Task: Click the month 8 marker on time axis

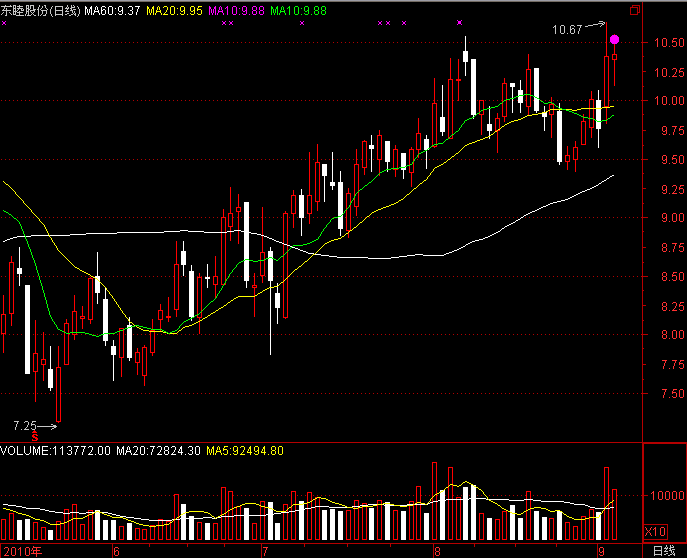Action: [x=437, y=551]
